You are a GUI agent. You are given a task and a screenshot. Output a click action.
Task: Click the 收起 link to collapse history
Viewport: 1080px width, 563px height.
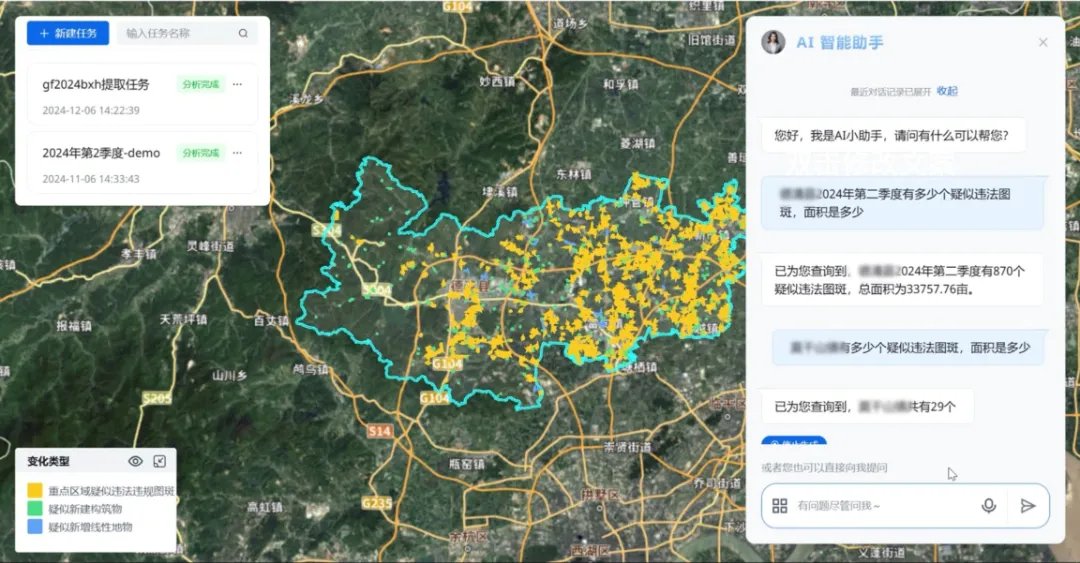click(x=946, y=91)
